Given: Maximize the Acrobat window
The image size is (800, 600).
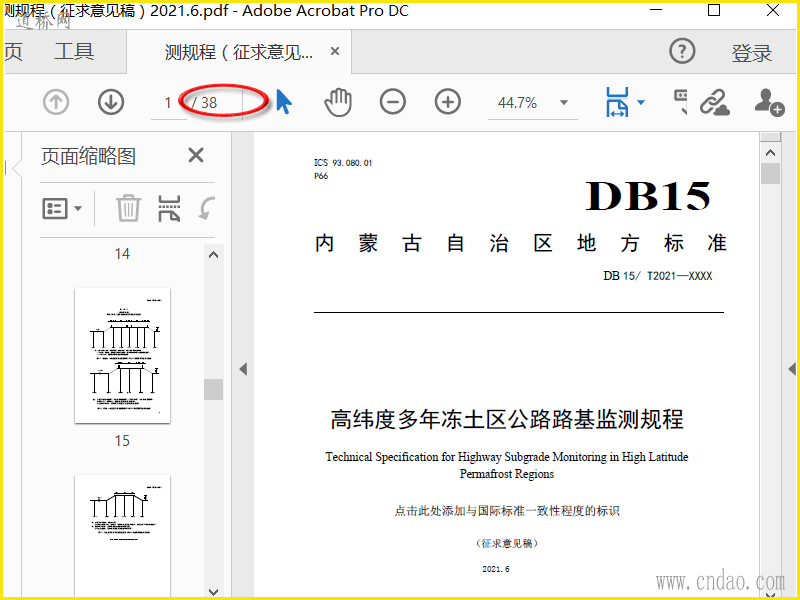Looking at the screenshot, I should (714, 10).
